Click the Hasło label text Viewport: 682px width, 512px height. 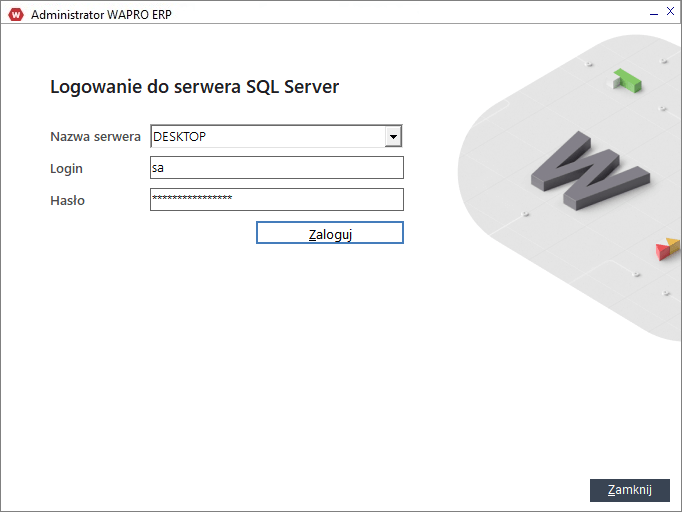pyautogui.click(x=67, y=201)
